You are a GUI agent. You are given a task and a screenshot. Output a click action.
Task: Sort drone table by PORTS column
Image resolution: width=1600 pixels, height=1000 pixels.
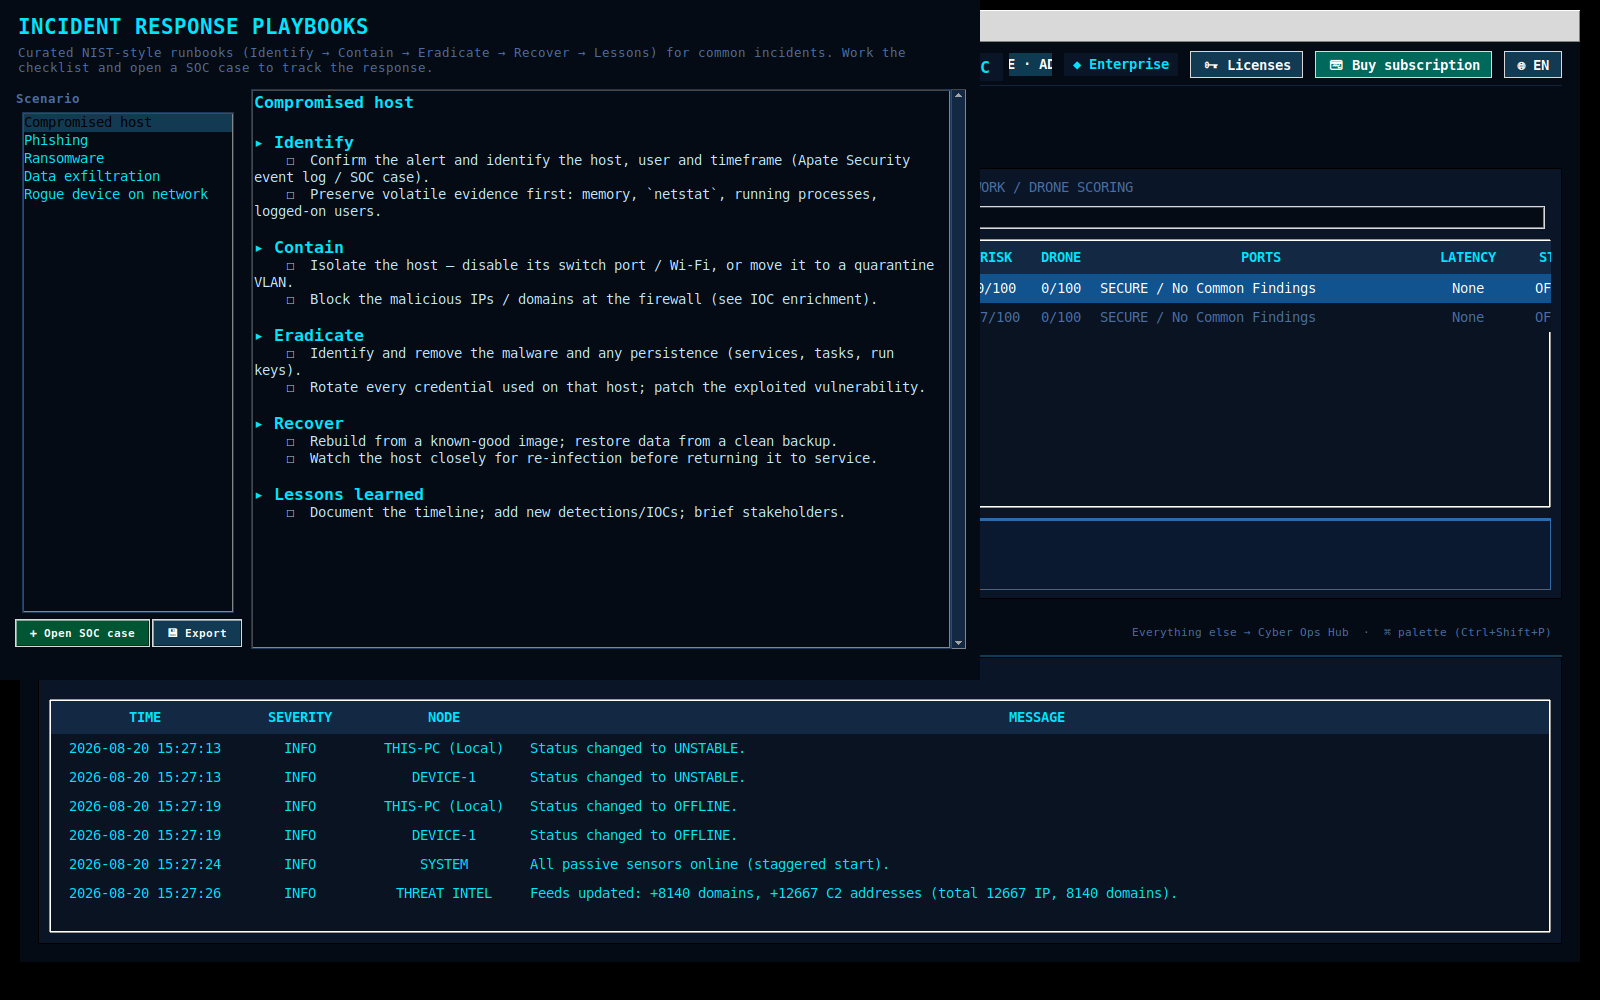tap(1261, 257)
